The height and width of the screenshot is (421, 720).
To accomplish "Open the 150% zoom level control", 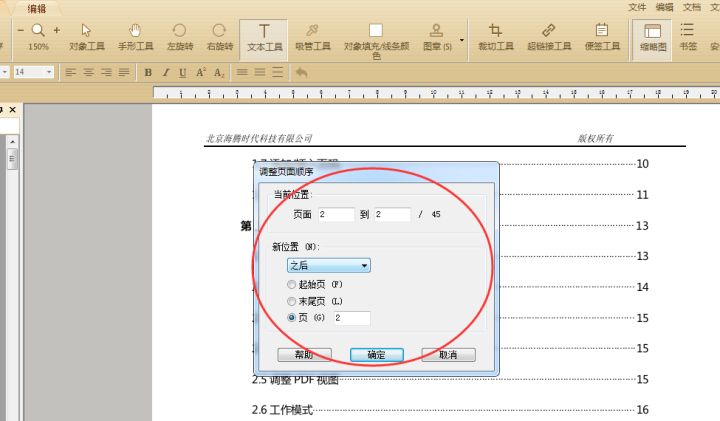I will coord(38,46).
